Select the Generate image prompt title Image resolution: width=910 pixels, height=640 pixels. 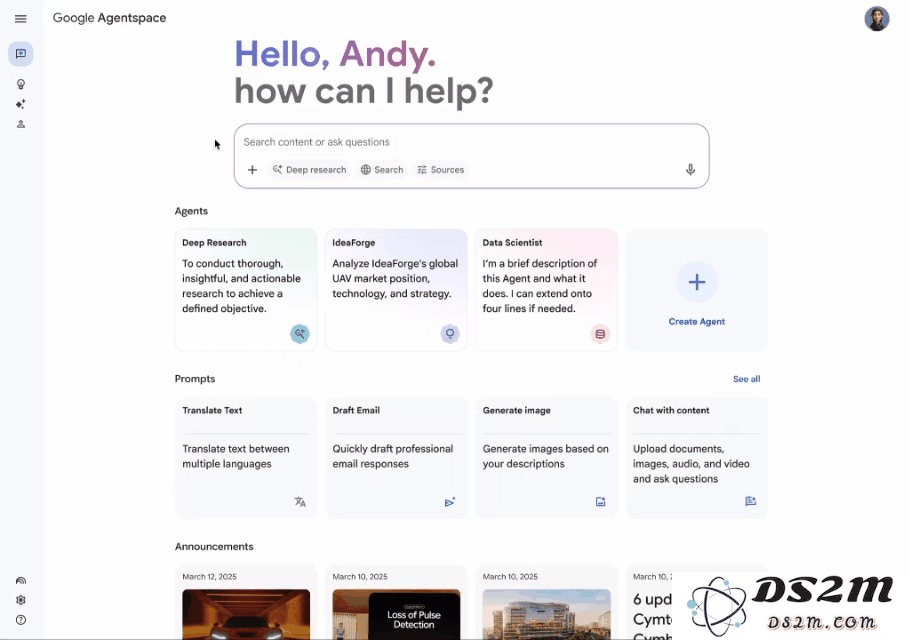[517, 410]
